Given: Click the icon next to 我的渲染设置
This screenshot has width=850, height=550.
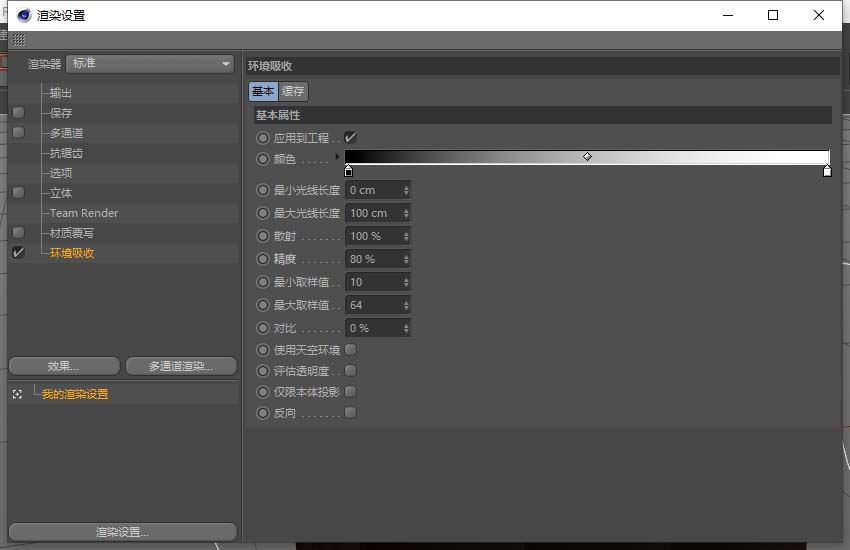Looking at the screenshot, I should click(x=17, y=394).
